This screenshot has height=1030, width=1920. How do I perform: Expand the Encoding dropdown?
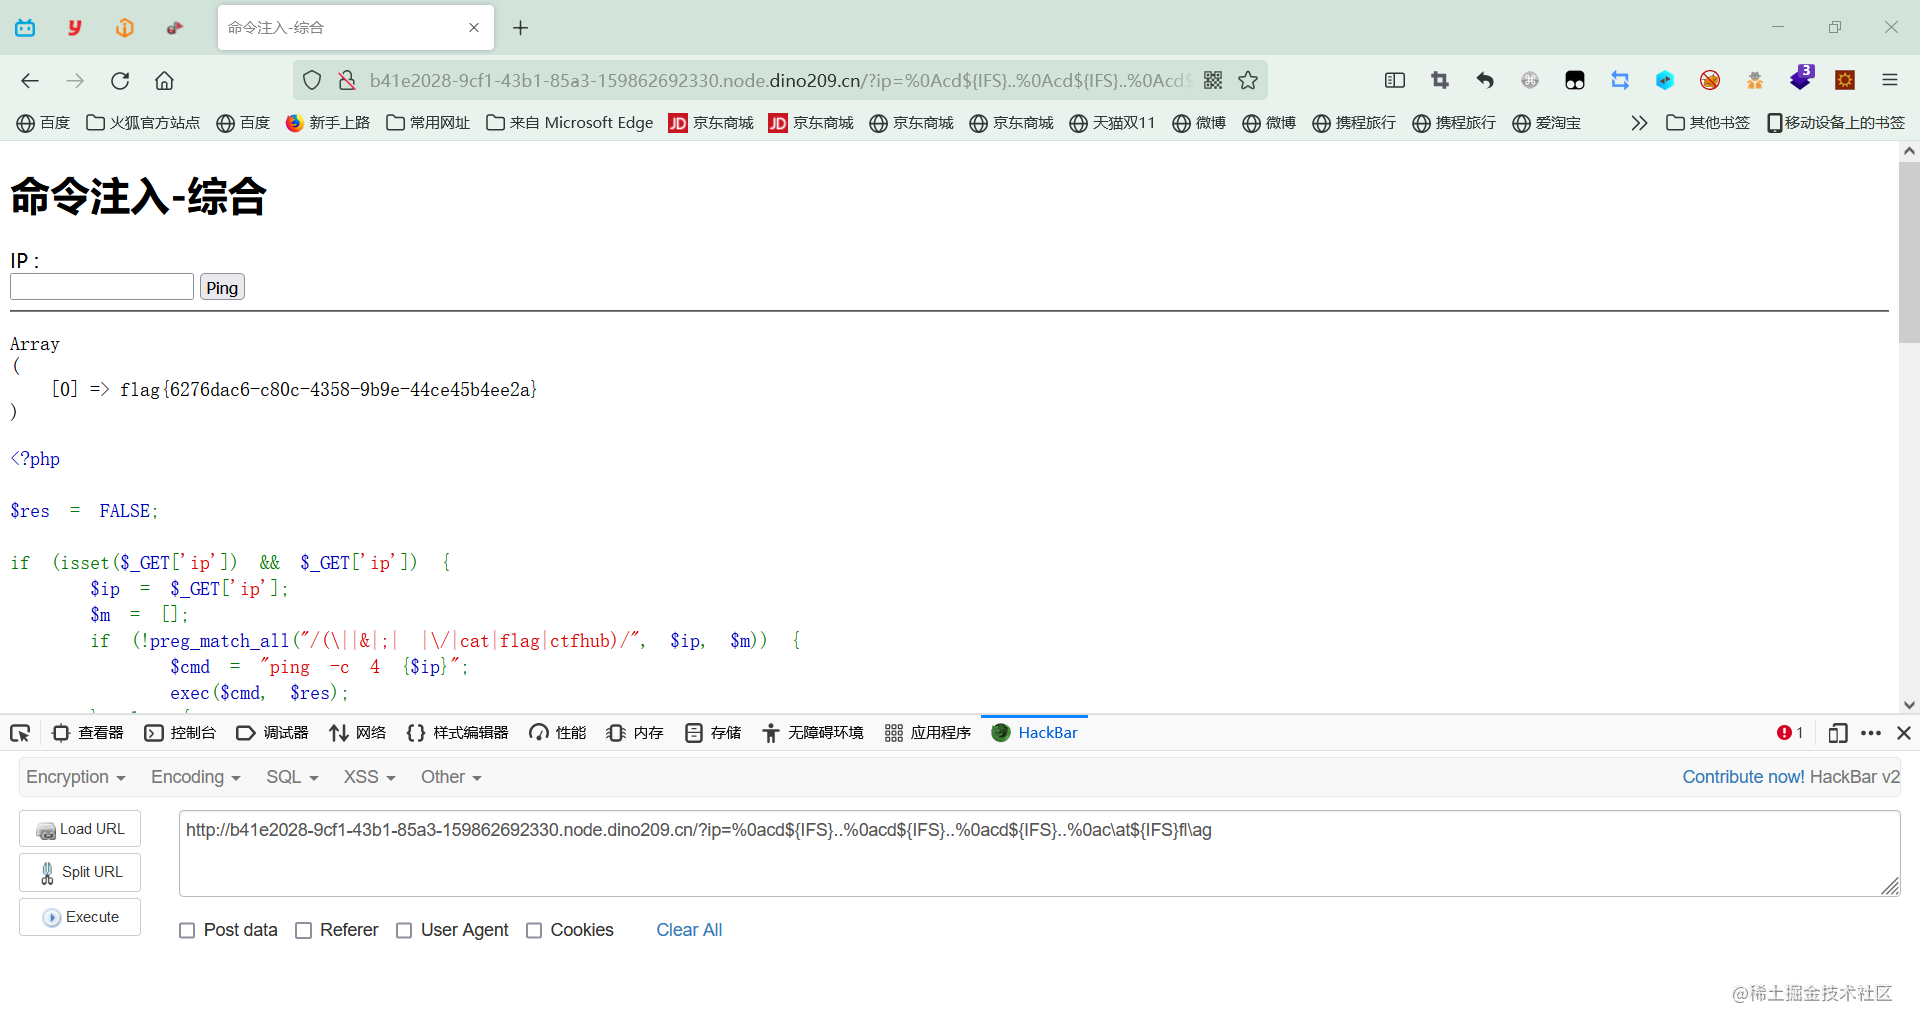196,777
